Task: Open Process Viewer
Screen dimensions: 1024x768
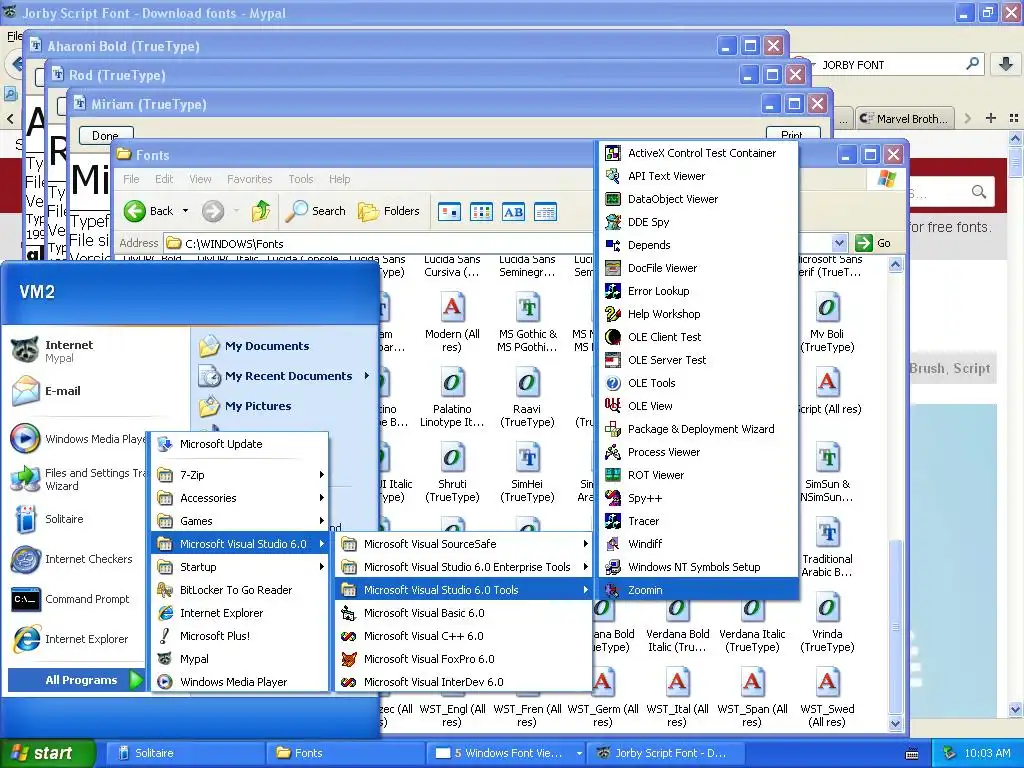Action: pyautogui.click(x=698, y=452)
